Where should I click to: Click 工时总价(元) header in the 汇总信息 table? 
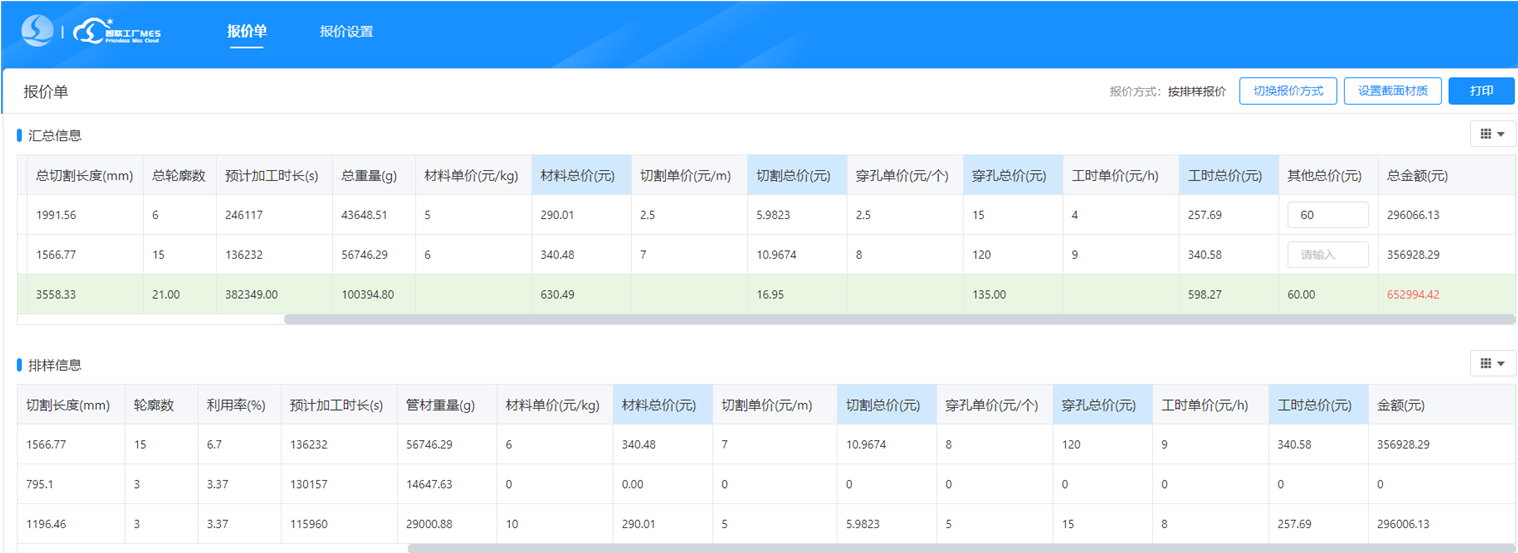pos(1226,176)
